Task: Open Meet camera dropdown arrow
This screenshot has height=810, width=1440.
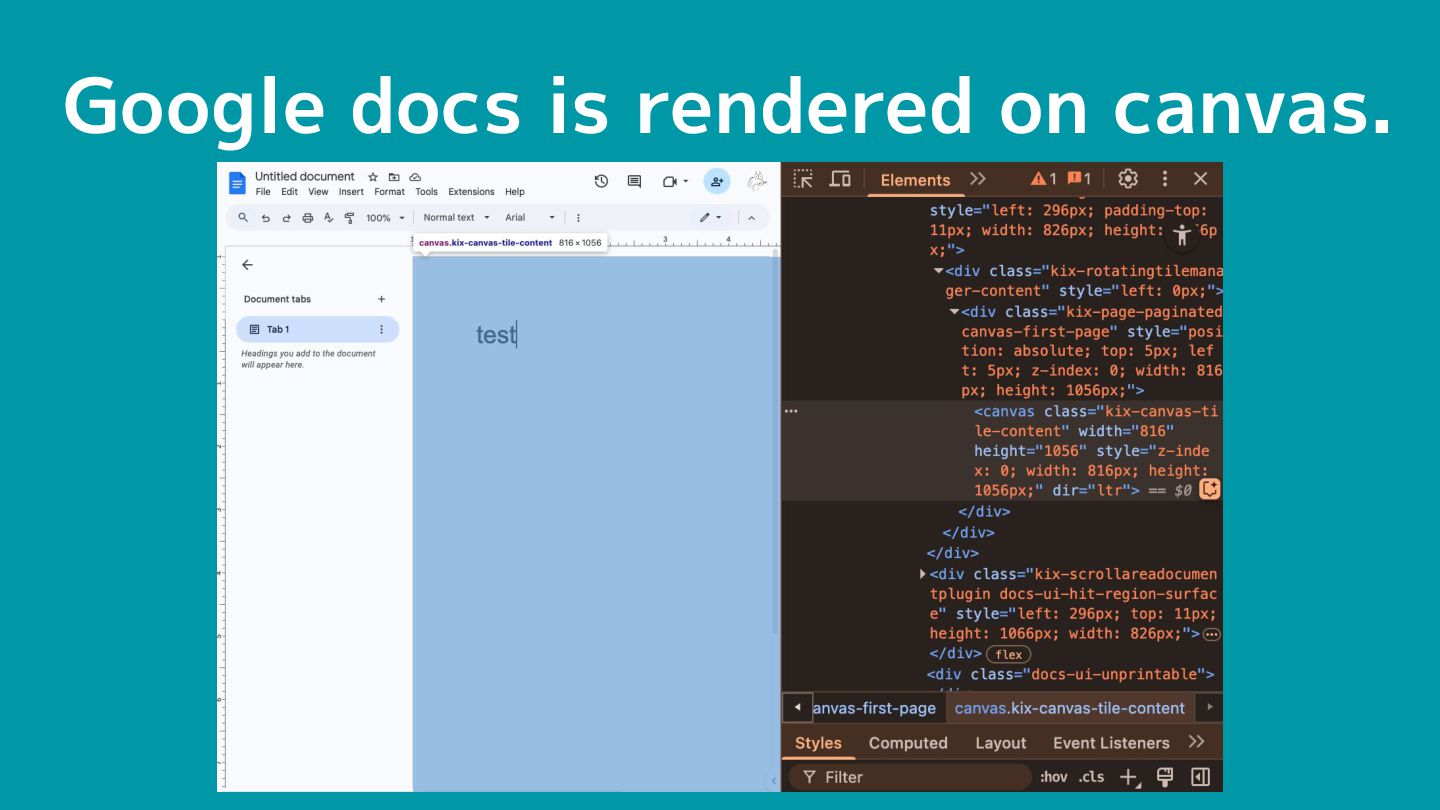Action: click(686, 181)
